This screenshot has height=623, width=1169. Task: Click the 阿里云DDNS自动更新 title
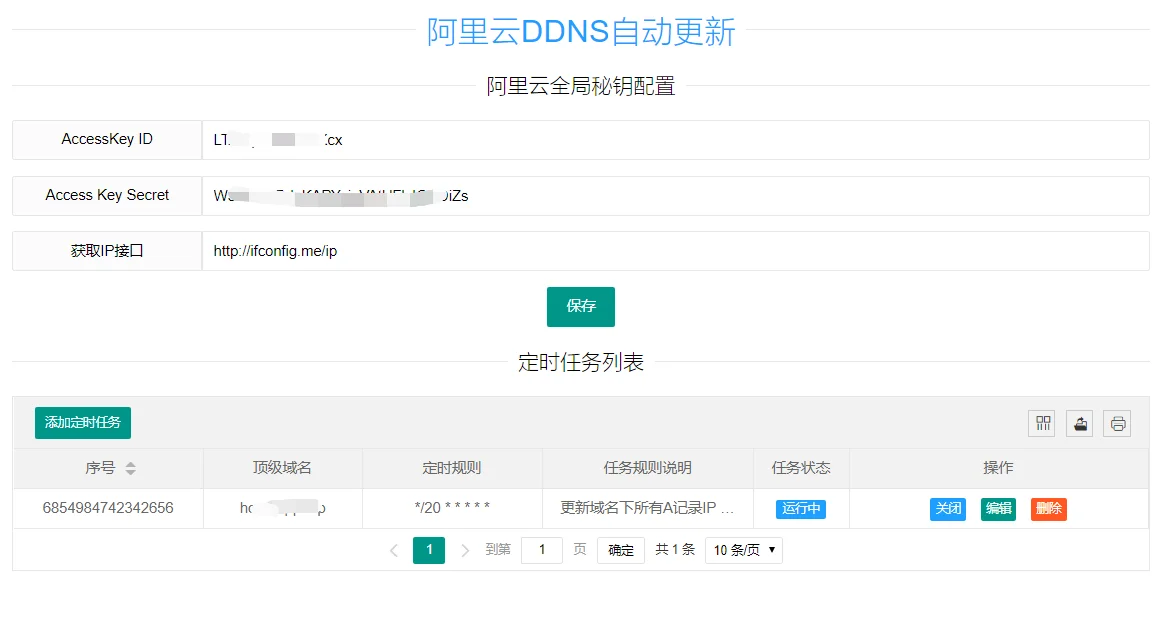581,32
